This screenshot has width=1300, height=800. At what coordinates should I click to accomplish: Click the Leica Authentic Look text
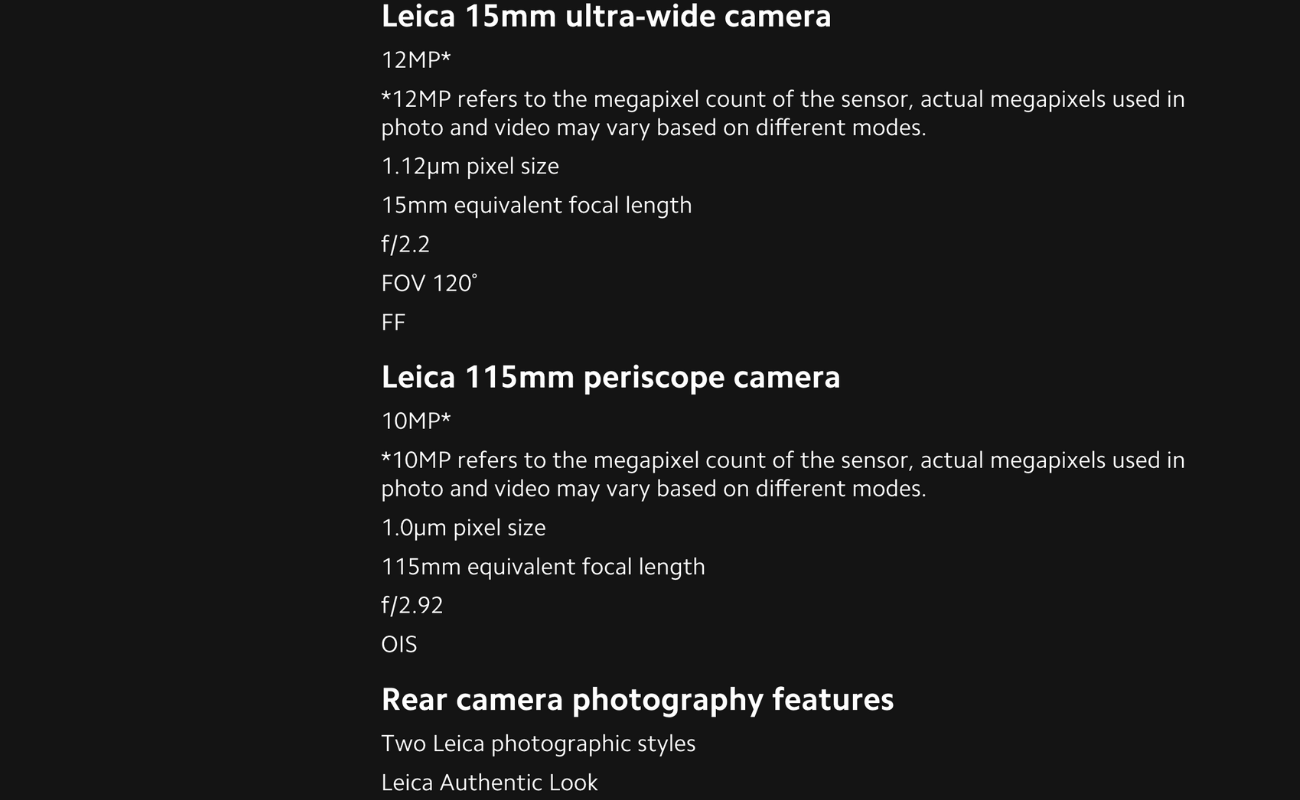[489, 782]
